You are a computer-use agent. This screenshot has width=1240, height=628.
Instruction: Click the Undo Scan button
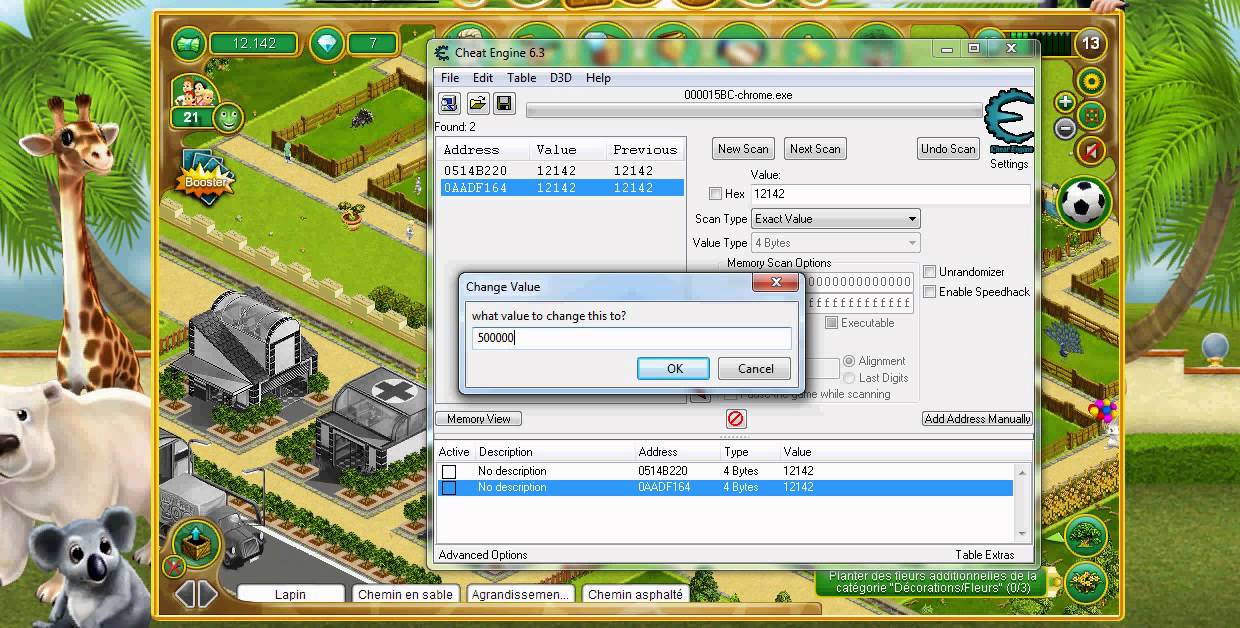pos(948,149)
